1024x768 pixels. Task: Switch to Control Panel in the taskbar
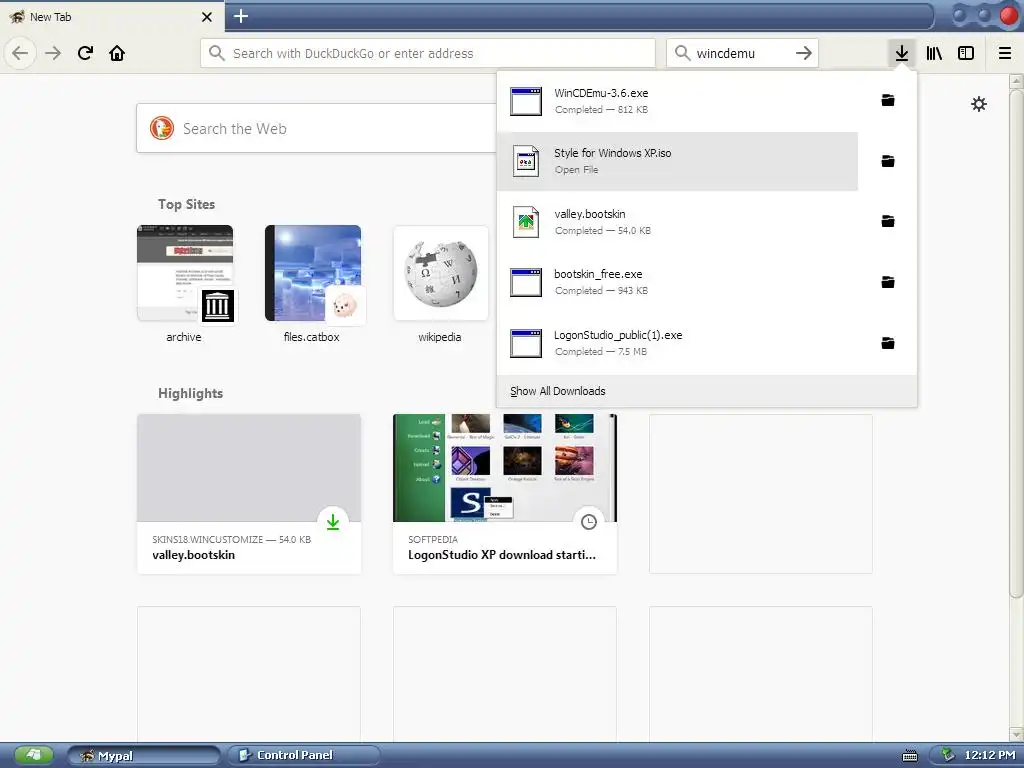point(303,756)
